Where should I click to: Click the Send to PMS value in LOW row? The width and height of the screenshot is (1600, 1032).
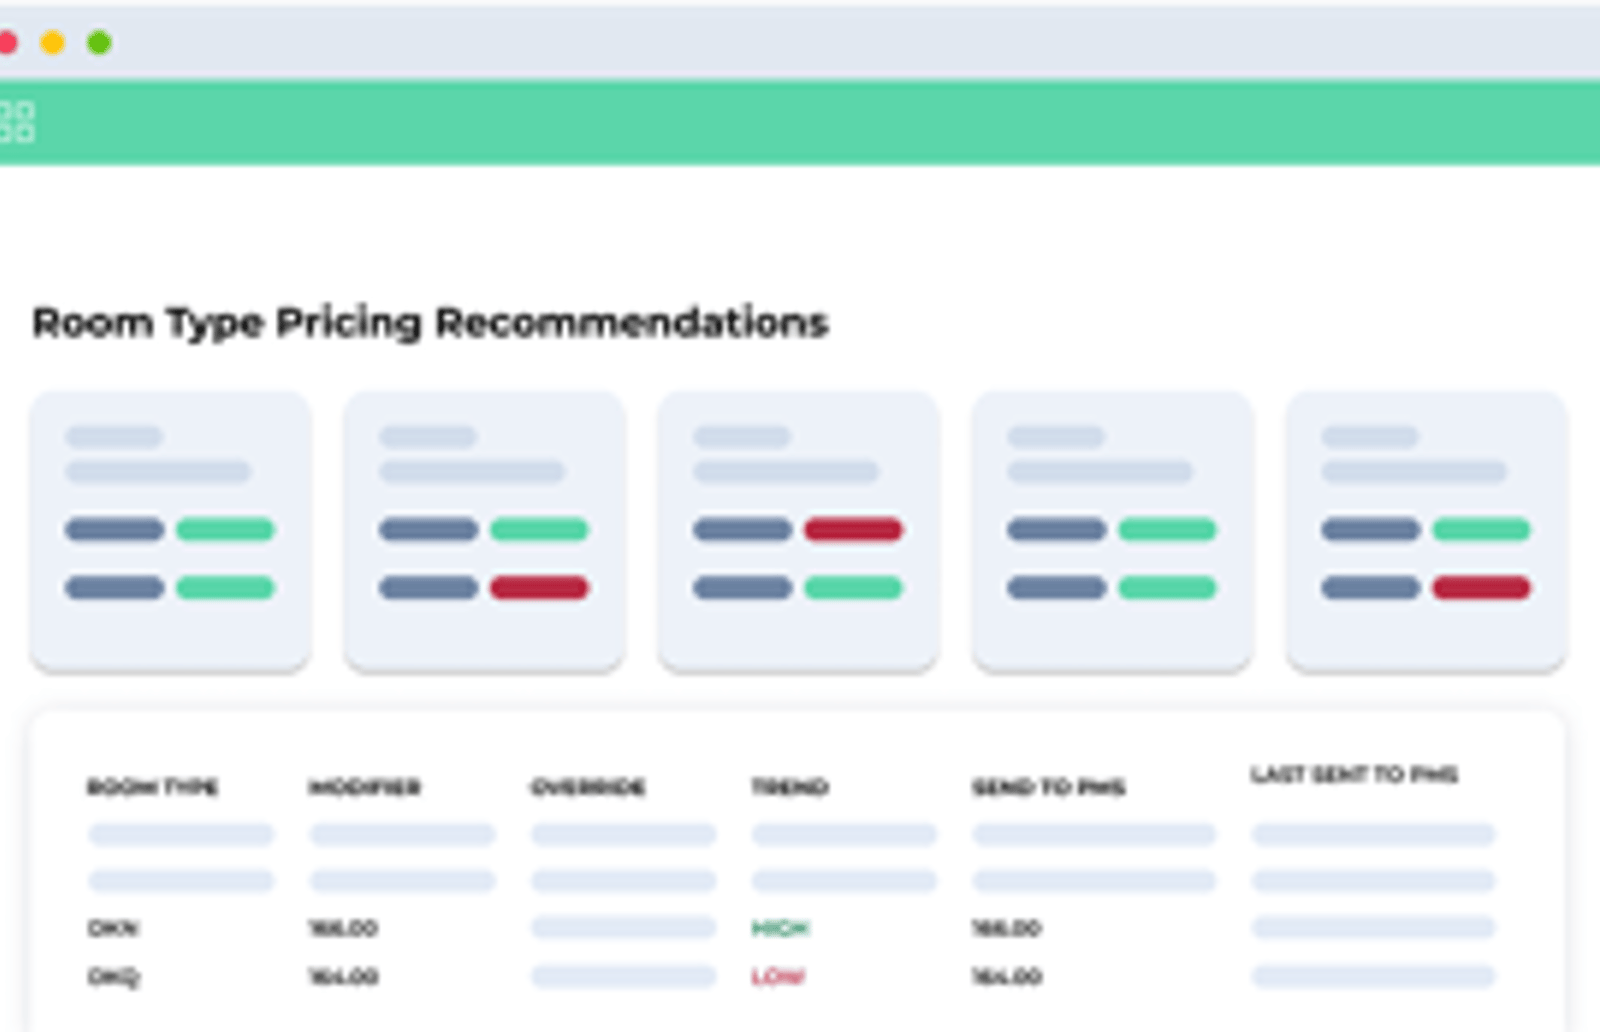(1007, 976)
